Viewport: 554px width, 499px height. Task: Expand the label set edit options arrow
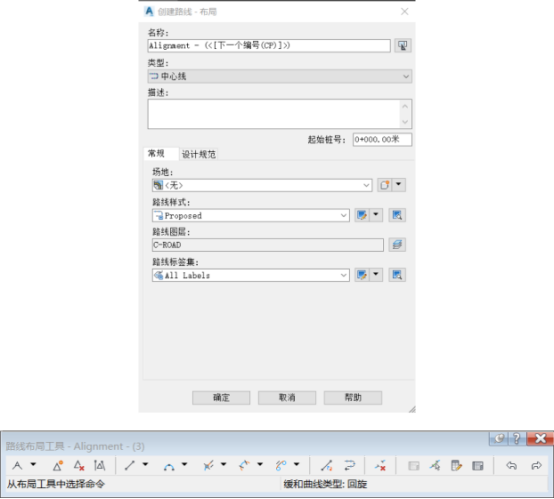coord(376,274)
